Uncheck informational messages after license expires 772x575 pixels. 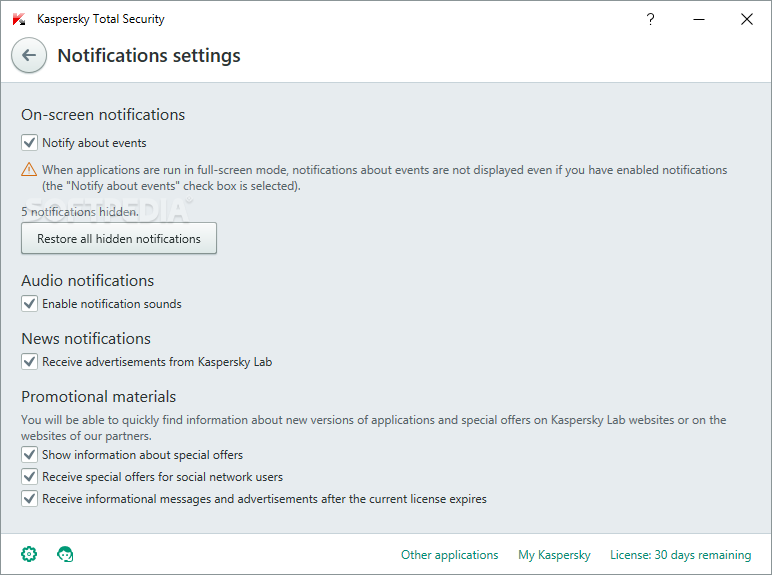29,499
